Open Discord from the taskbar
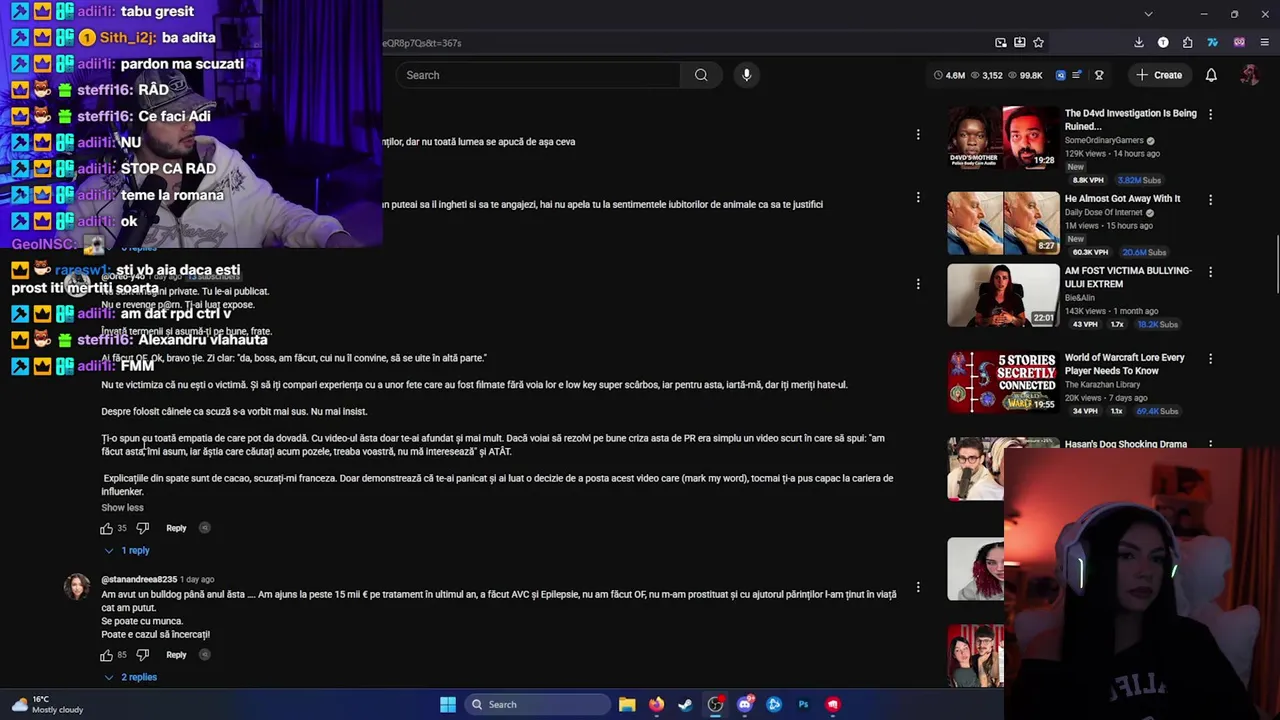The width and height of the screenshot is (1280, 720). (745, 704)
